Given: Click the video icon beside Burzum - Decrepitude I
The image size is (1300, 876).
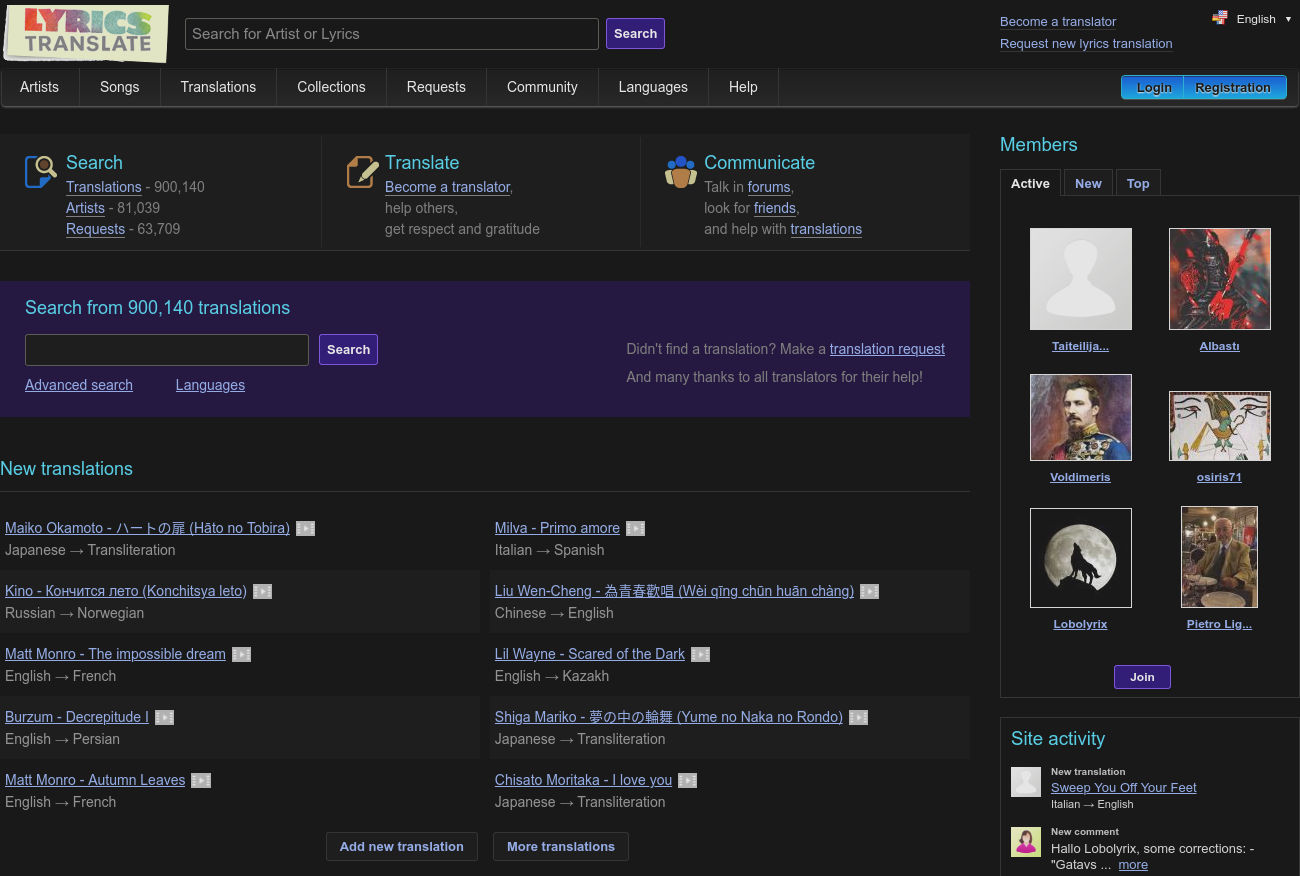Looking at the screenshot, I should point(164,717).
